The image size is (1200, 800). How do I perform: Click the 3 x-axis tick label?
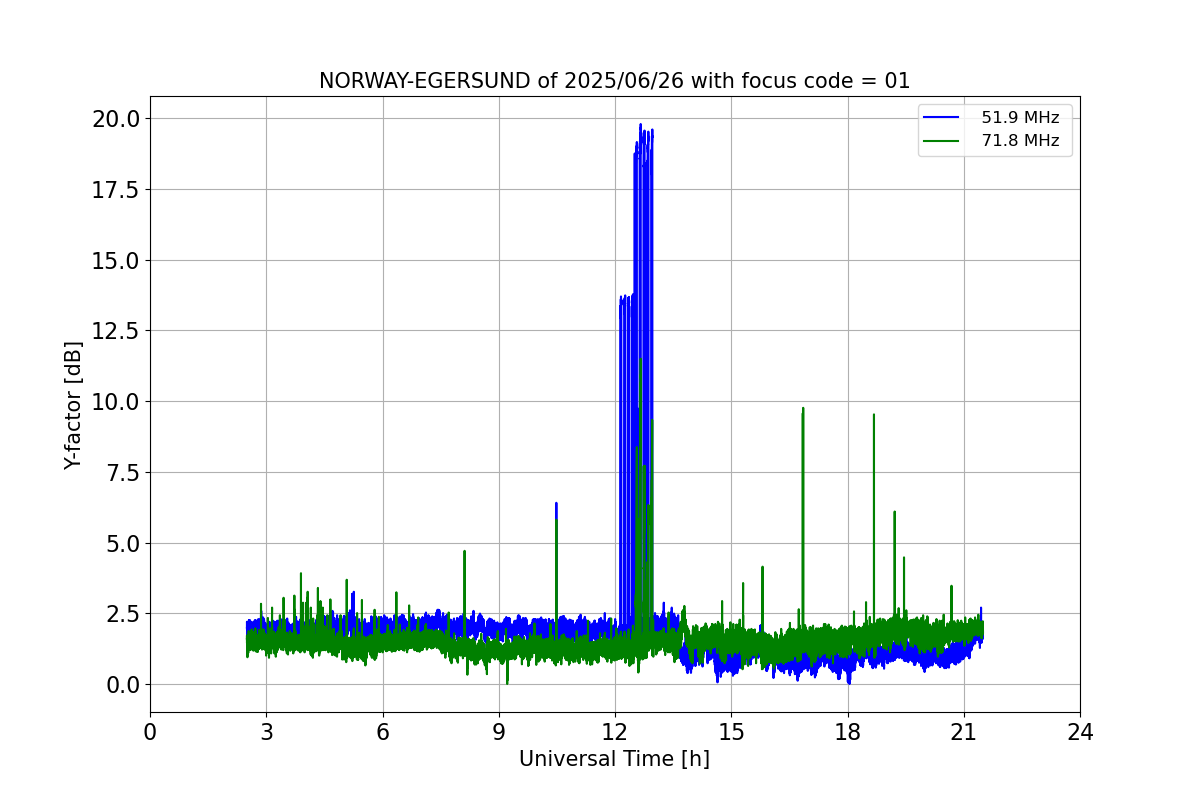tap(266, 732)
